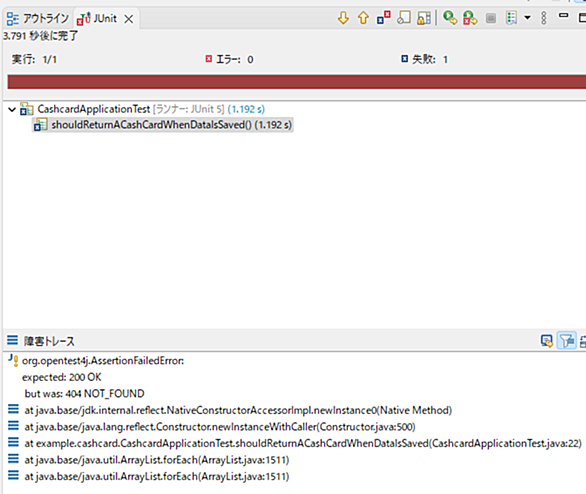Select shouldReturnACashCardWhenDataIsSaved() test
The image size is (586, 494).
(x=163, y=125)
